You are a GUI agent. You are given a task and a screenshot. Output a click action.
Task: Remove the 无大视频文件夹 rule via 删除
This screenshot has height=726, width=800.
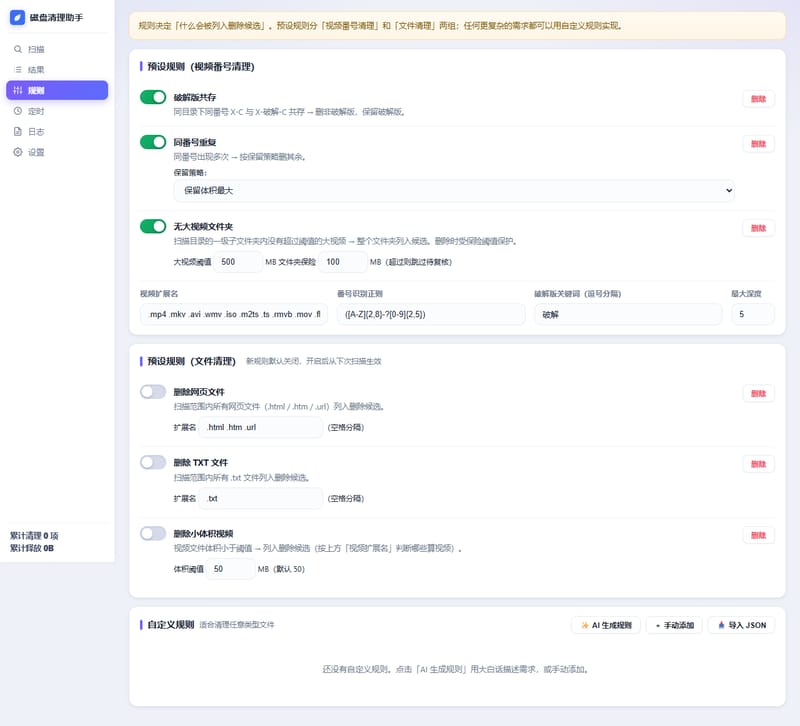[x=758, y=228]
